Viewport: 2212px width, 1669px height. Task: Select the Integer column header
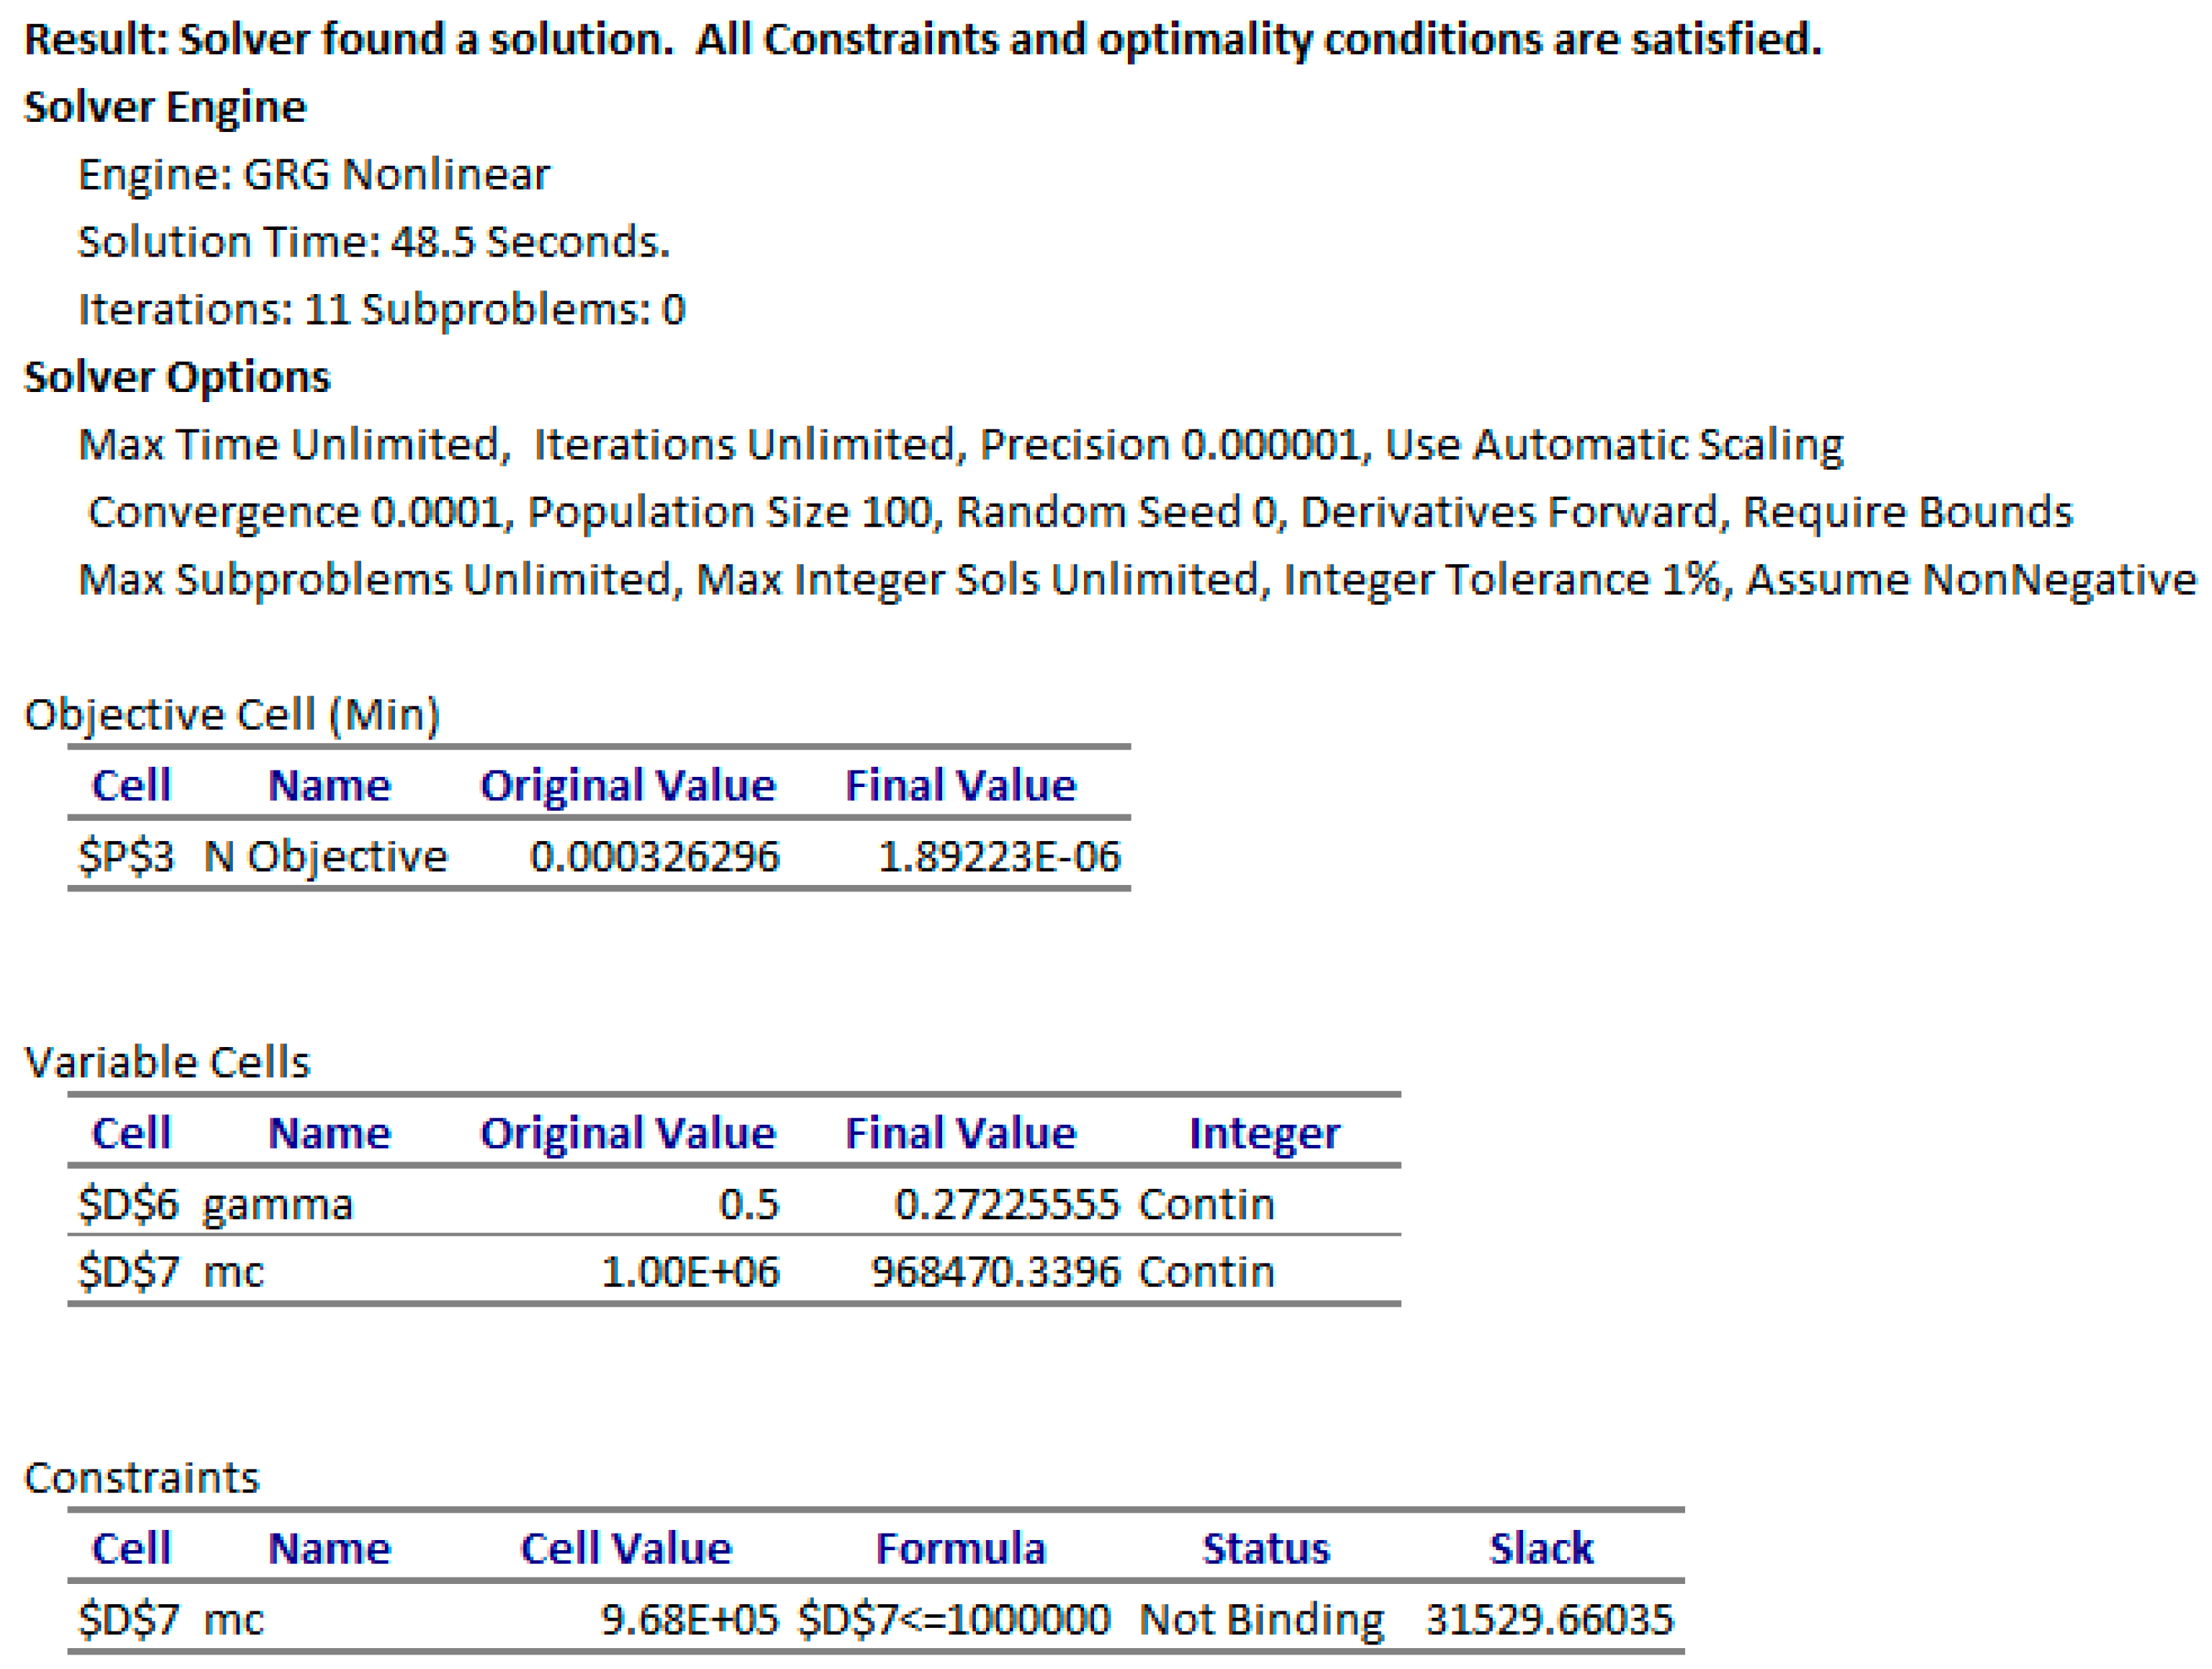click(x=1264, y=1133)
